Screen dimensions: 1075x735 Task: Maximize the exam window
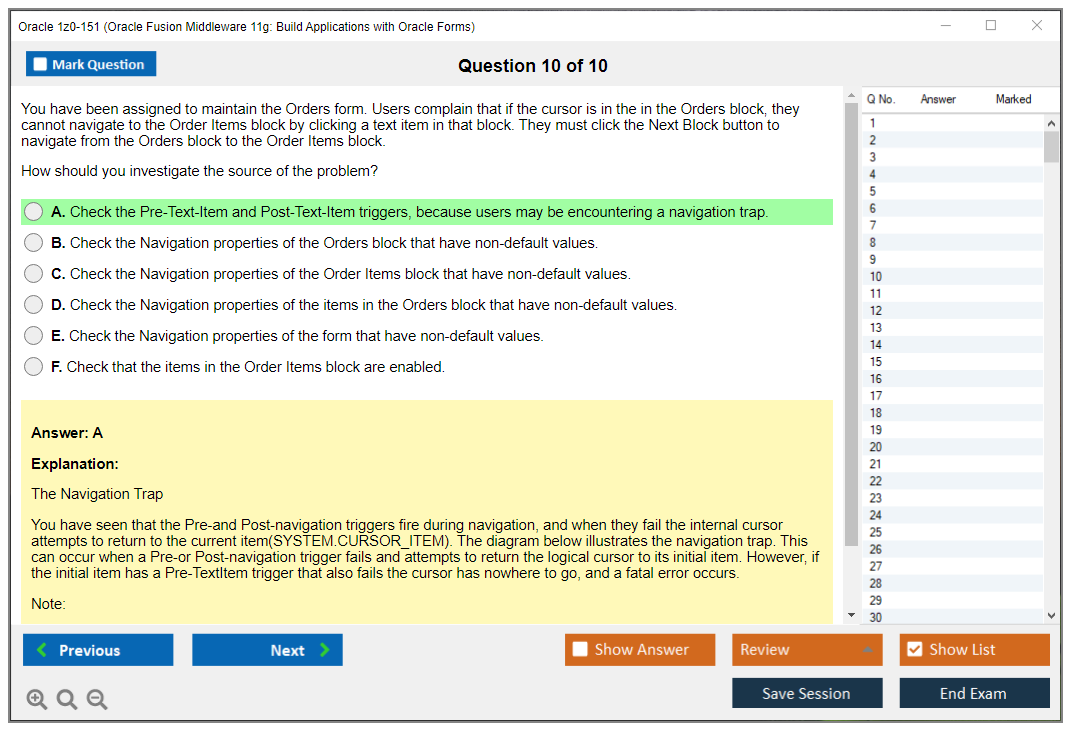[x=990, y=26]
